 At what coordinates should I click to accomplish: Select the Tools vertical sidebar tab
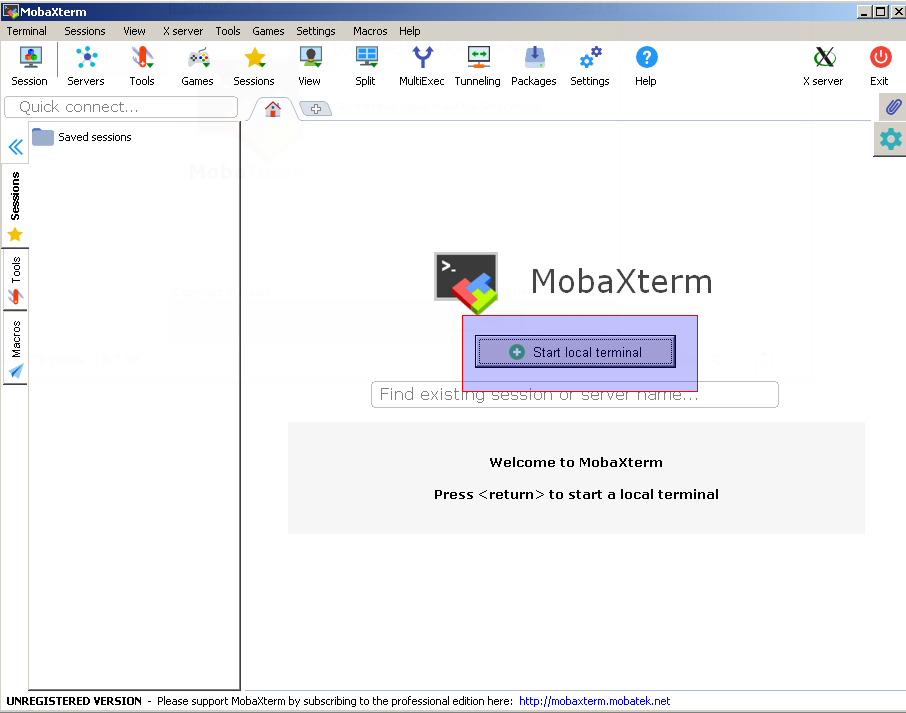click(x=15, y=280)
